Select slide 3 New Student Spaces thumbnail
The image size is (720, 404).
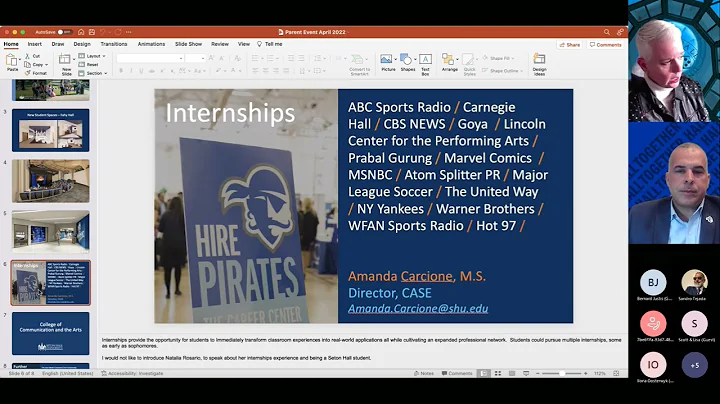pyautogui.click(x=51, y=130)
